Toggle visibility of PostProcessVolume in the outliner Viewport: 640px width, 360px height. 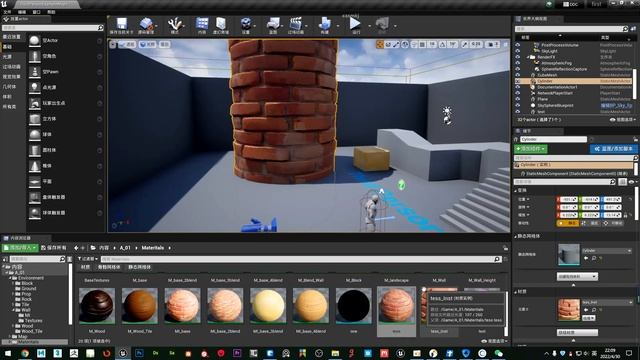(x=518, y=45)
